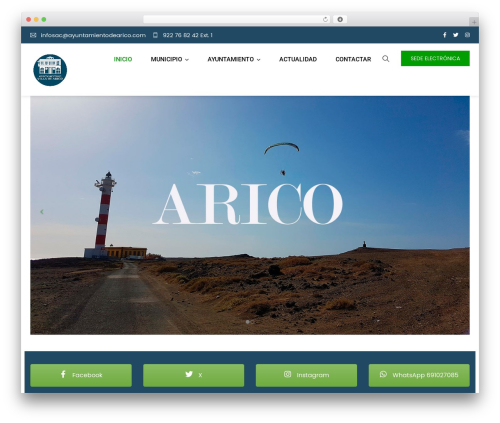This screenshot has height=423, width=500.
Task: Click the Facebook icon in top bar
Action: [444, 35]
